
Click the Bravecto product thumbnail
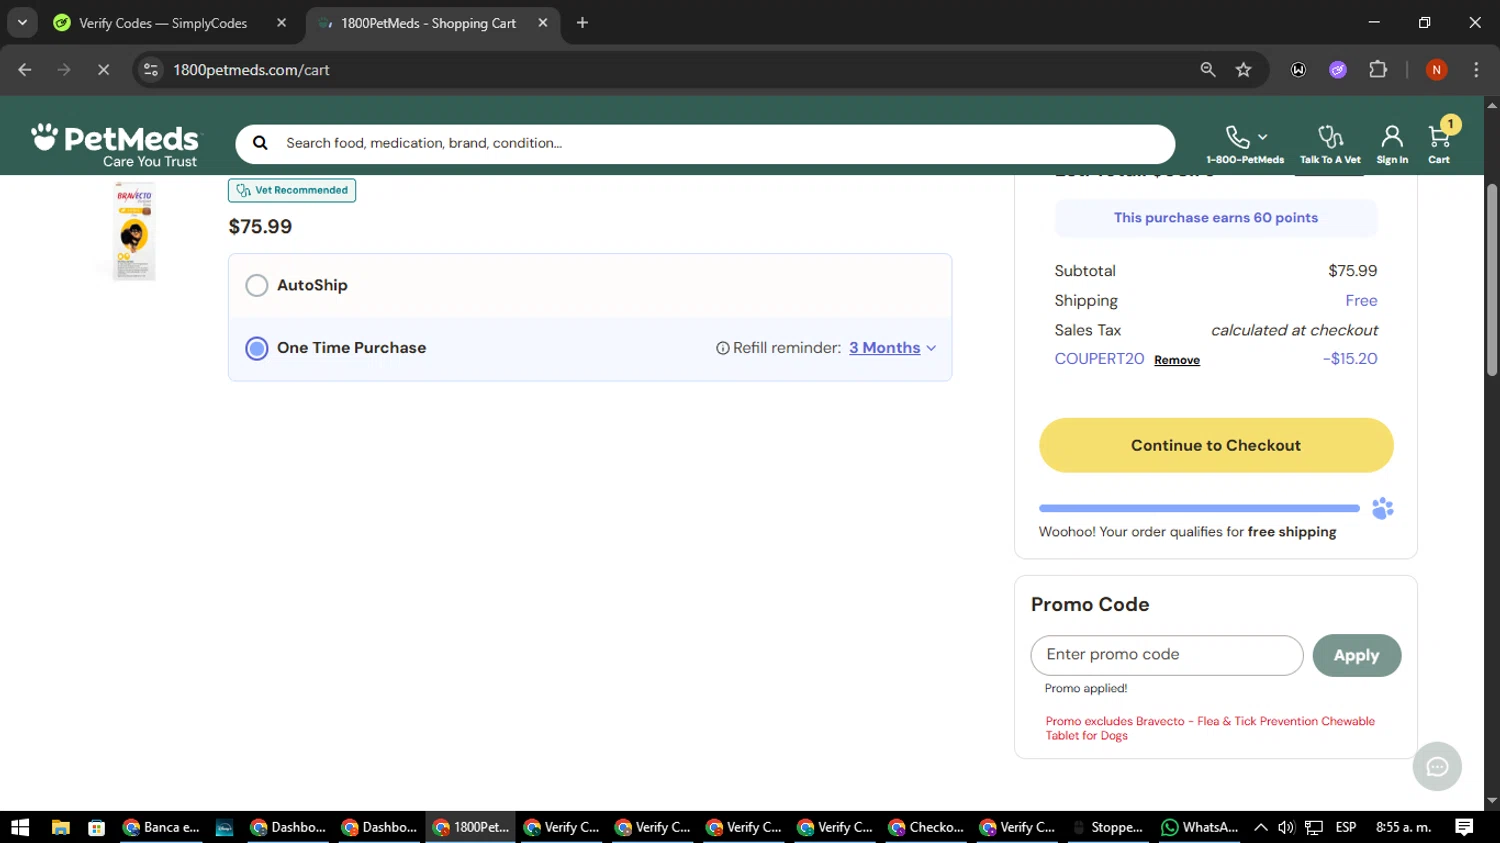pos(134,230)
